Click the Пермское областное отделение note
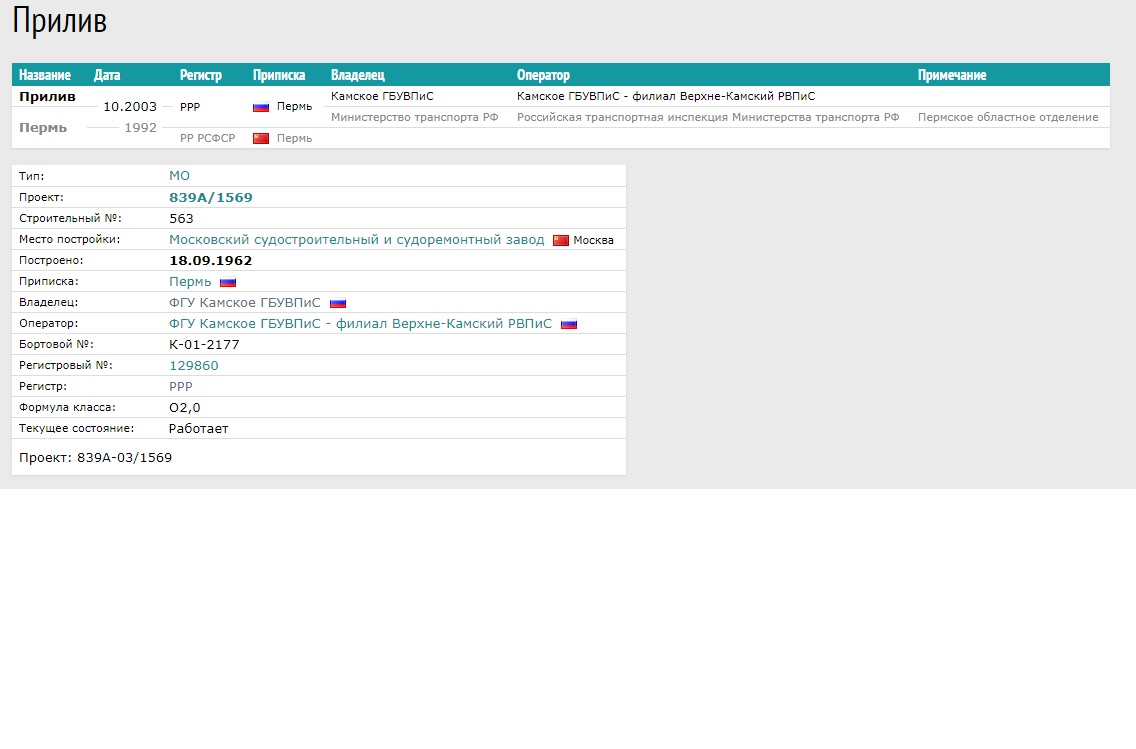This screenshot has height=749, width=1136. (1007, 118)
